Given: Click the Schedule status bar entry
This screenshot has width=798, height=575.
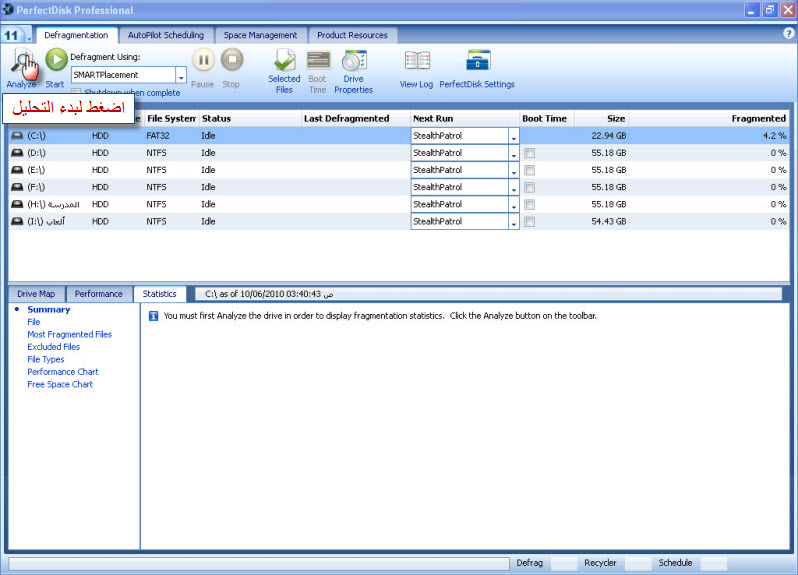Looking at the screenshot, I should click(675, 563).
